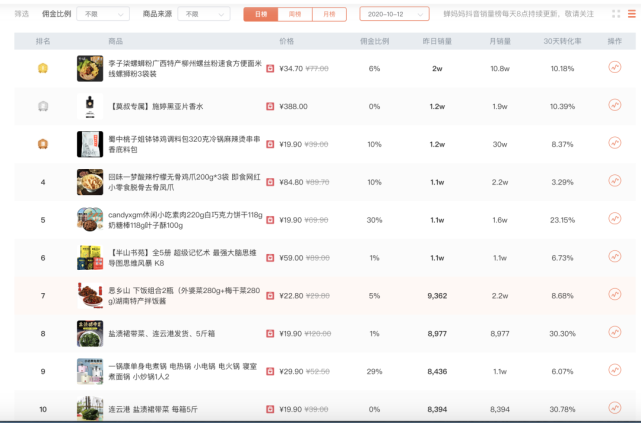Sort by 月销量 column header

coord(500,41)
